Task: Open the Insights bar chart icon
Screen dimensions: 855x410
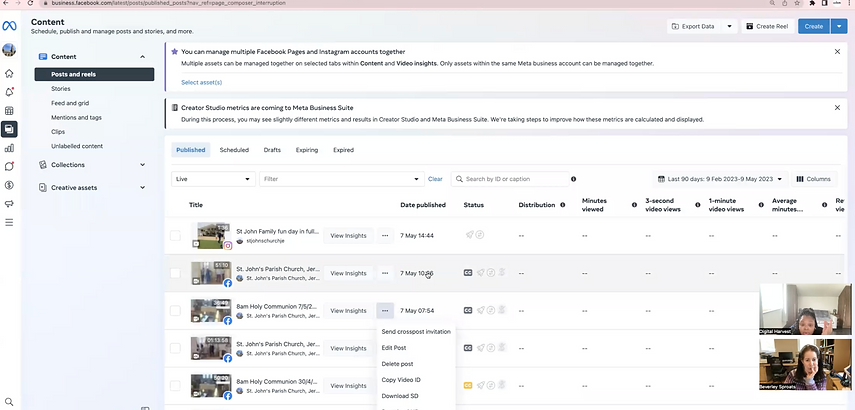Action: [x=9, y=148]
